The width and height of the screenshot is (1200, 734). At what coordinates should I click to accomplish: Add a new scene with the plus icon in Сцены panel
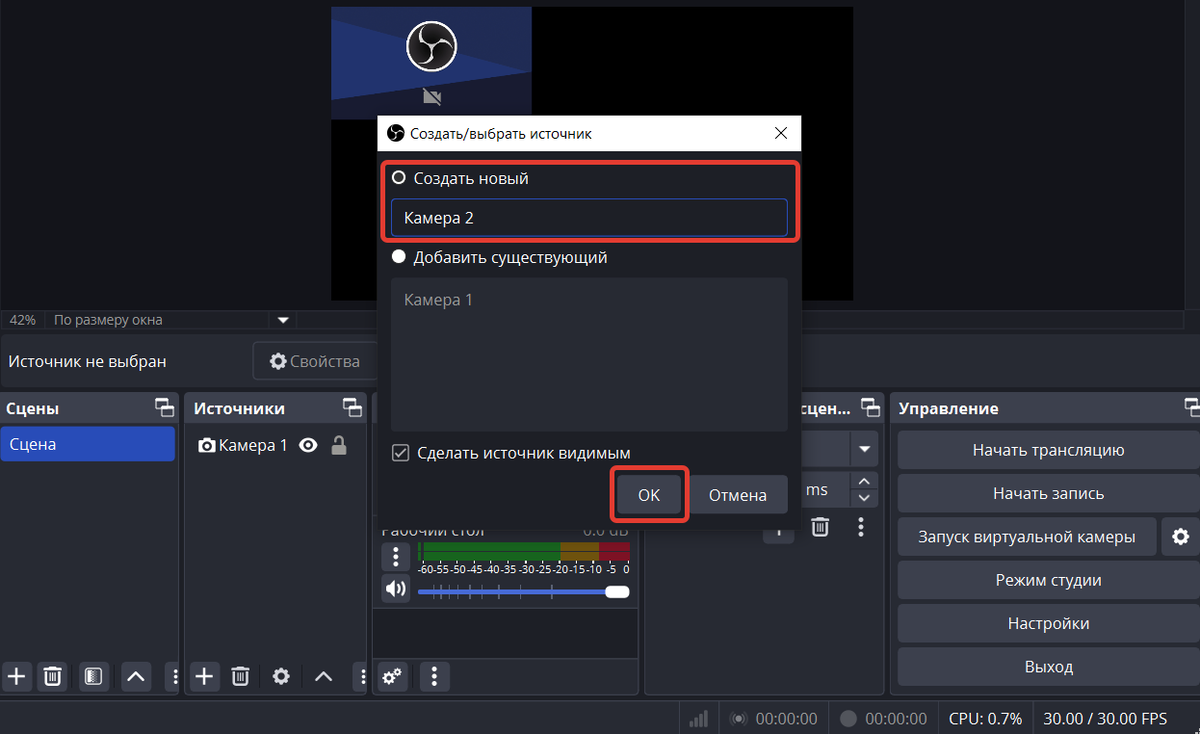click(x=17, y=677)
